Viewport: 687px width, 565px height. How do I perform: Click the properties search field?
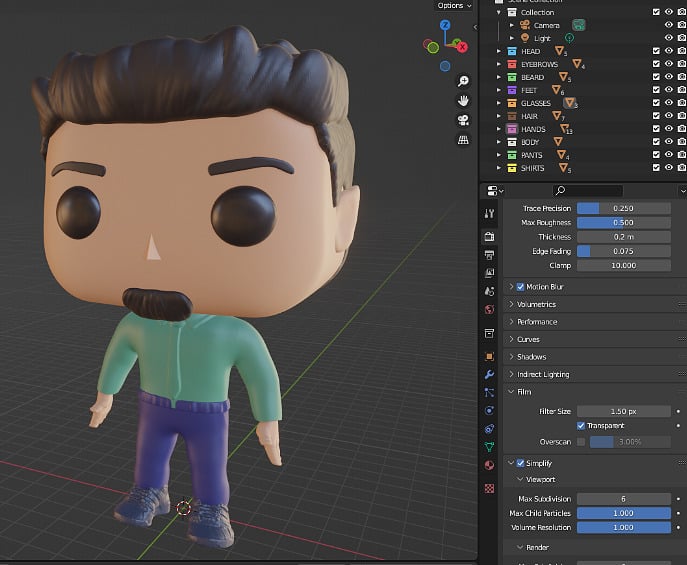point(587,191)
